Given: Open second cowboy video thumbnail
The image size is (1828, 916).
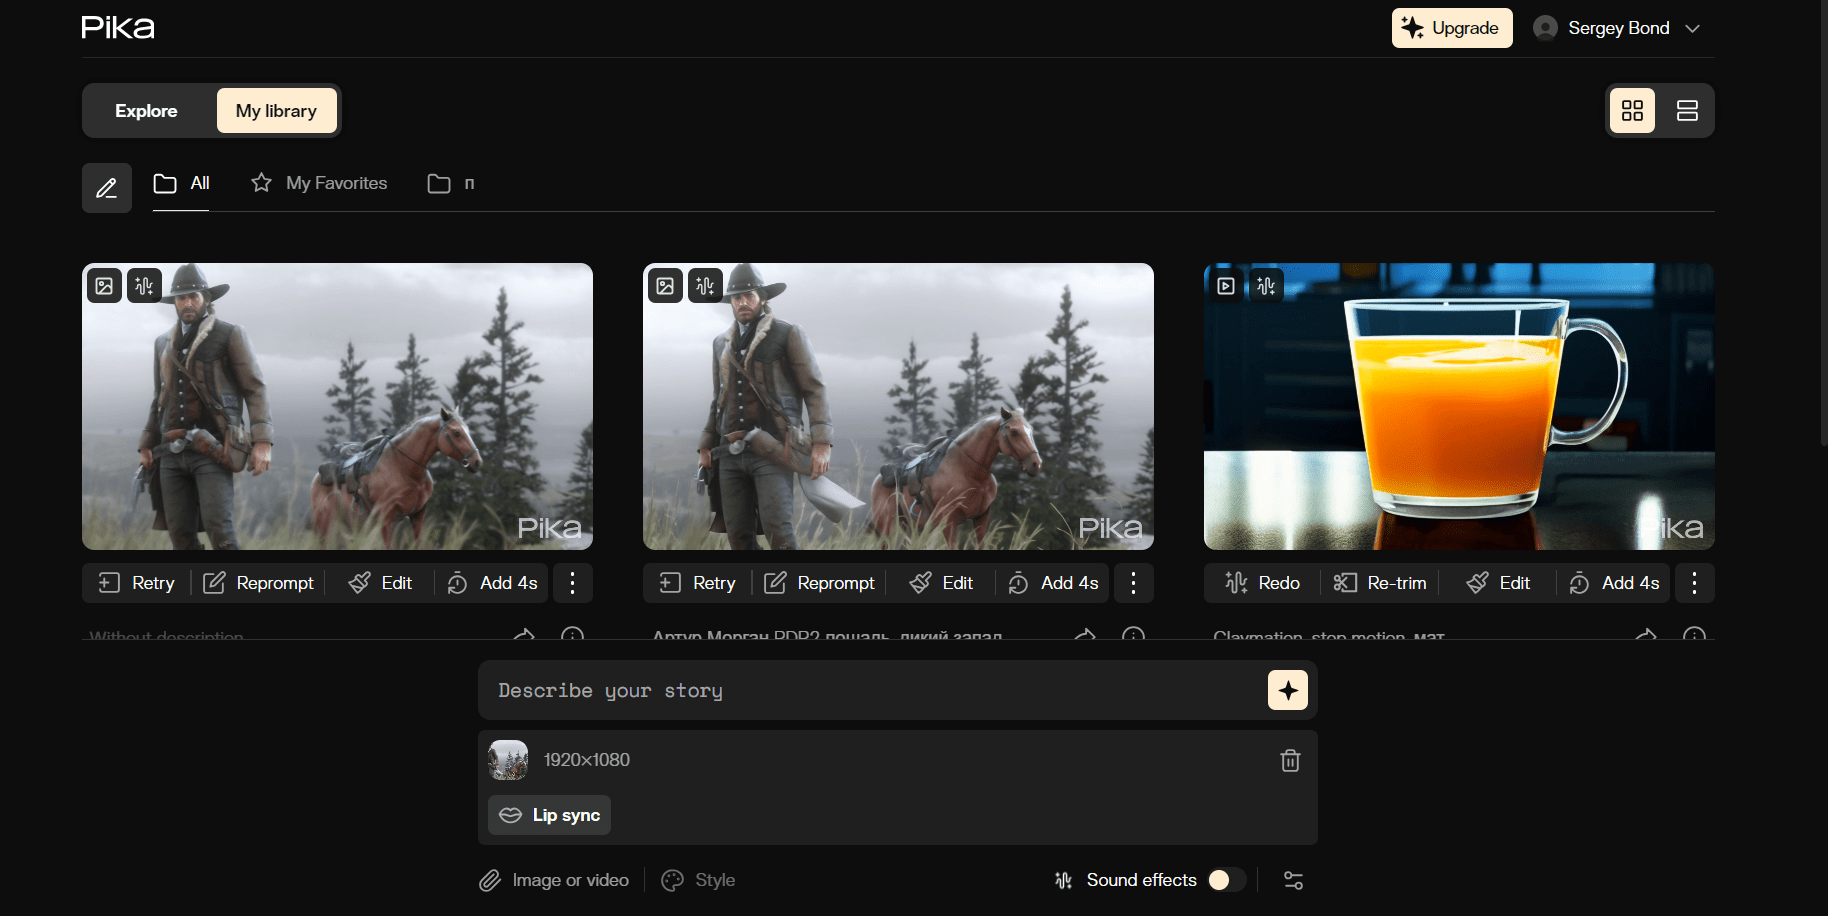Looking at the screenshot, I should (x=898, y=406).
